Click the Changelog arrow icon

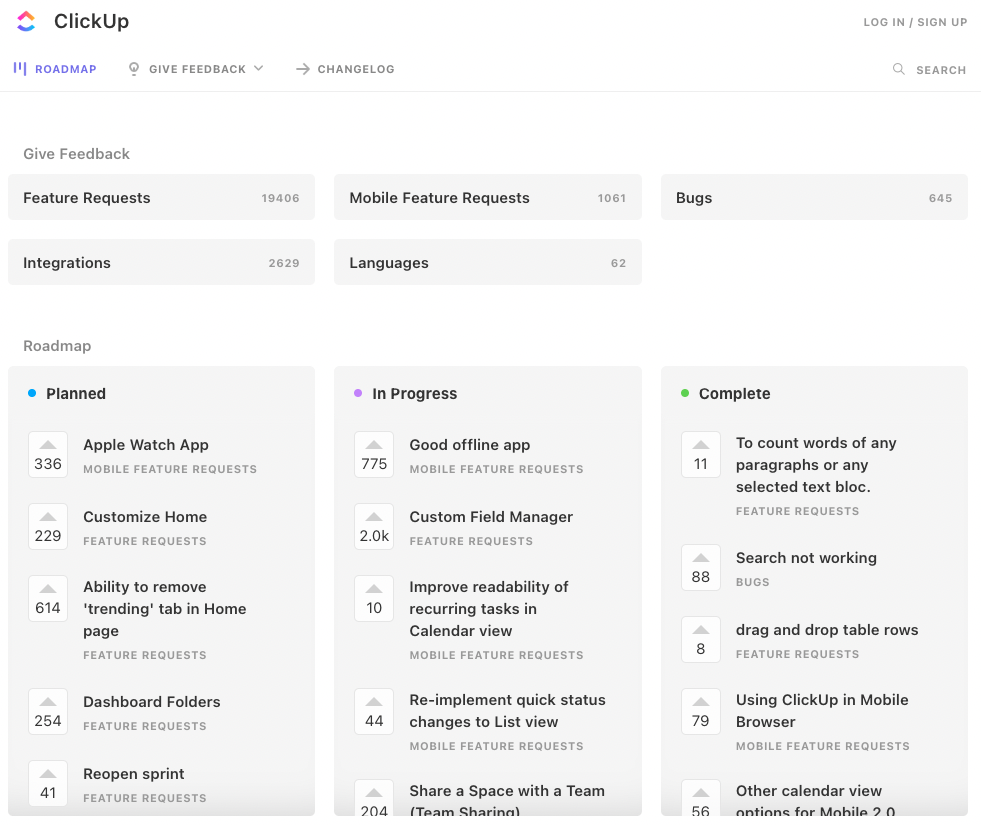(x=303, y=69)
